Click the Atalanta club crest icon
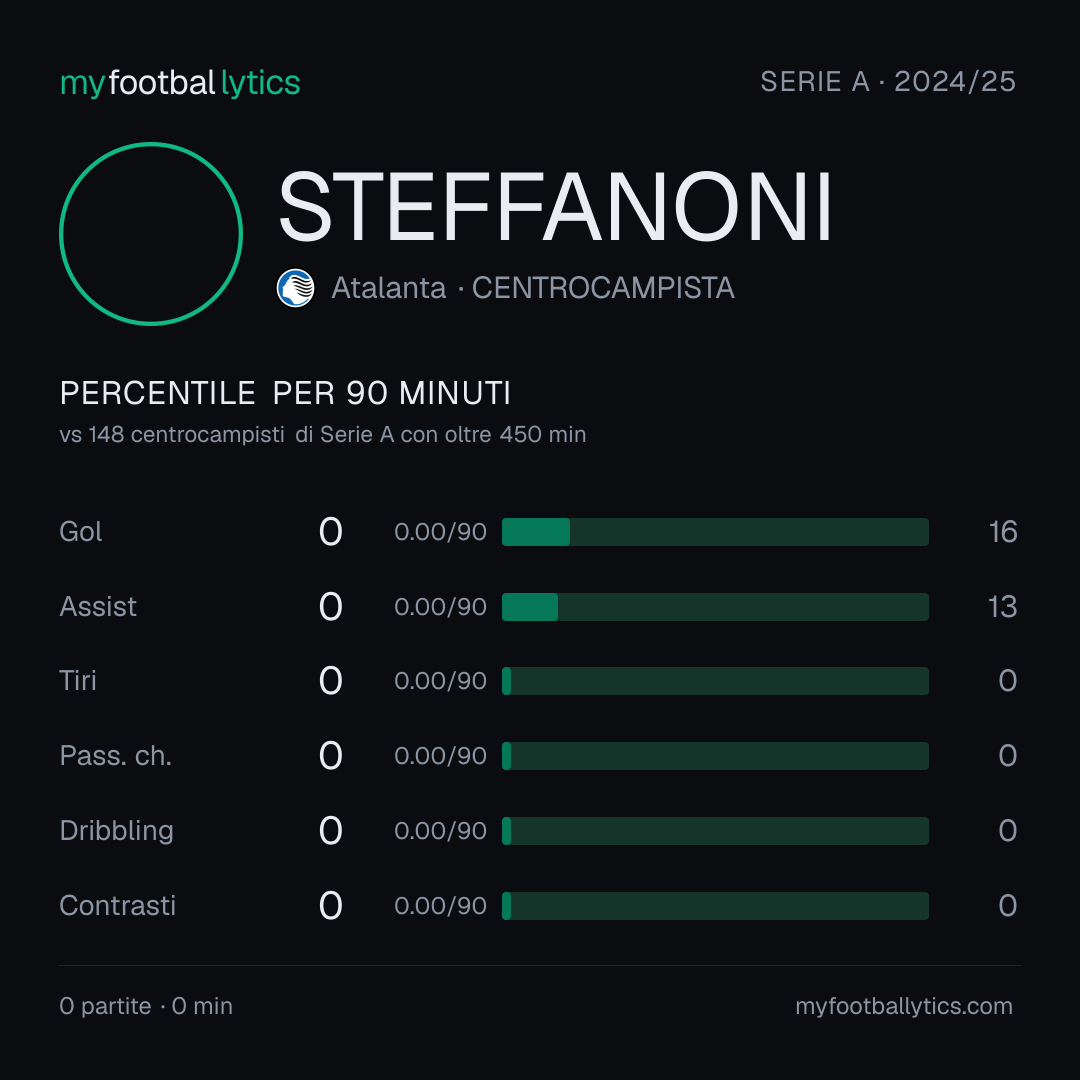Image resolution: width=1080 pixels, height=1080 pixels. coord(295,288)
